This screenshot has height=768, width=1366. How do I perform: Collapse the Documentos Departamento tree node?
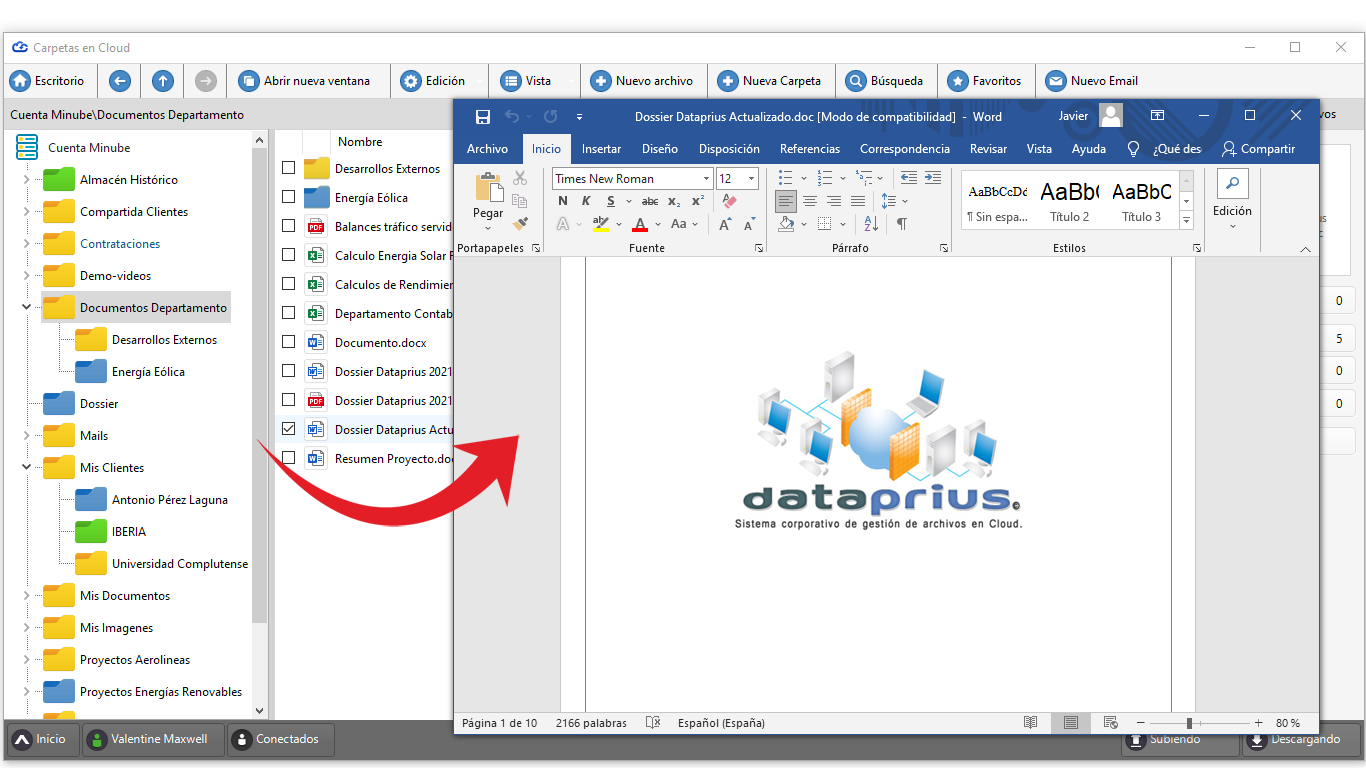pyautogui.click(x=26, y=308)
